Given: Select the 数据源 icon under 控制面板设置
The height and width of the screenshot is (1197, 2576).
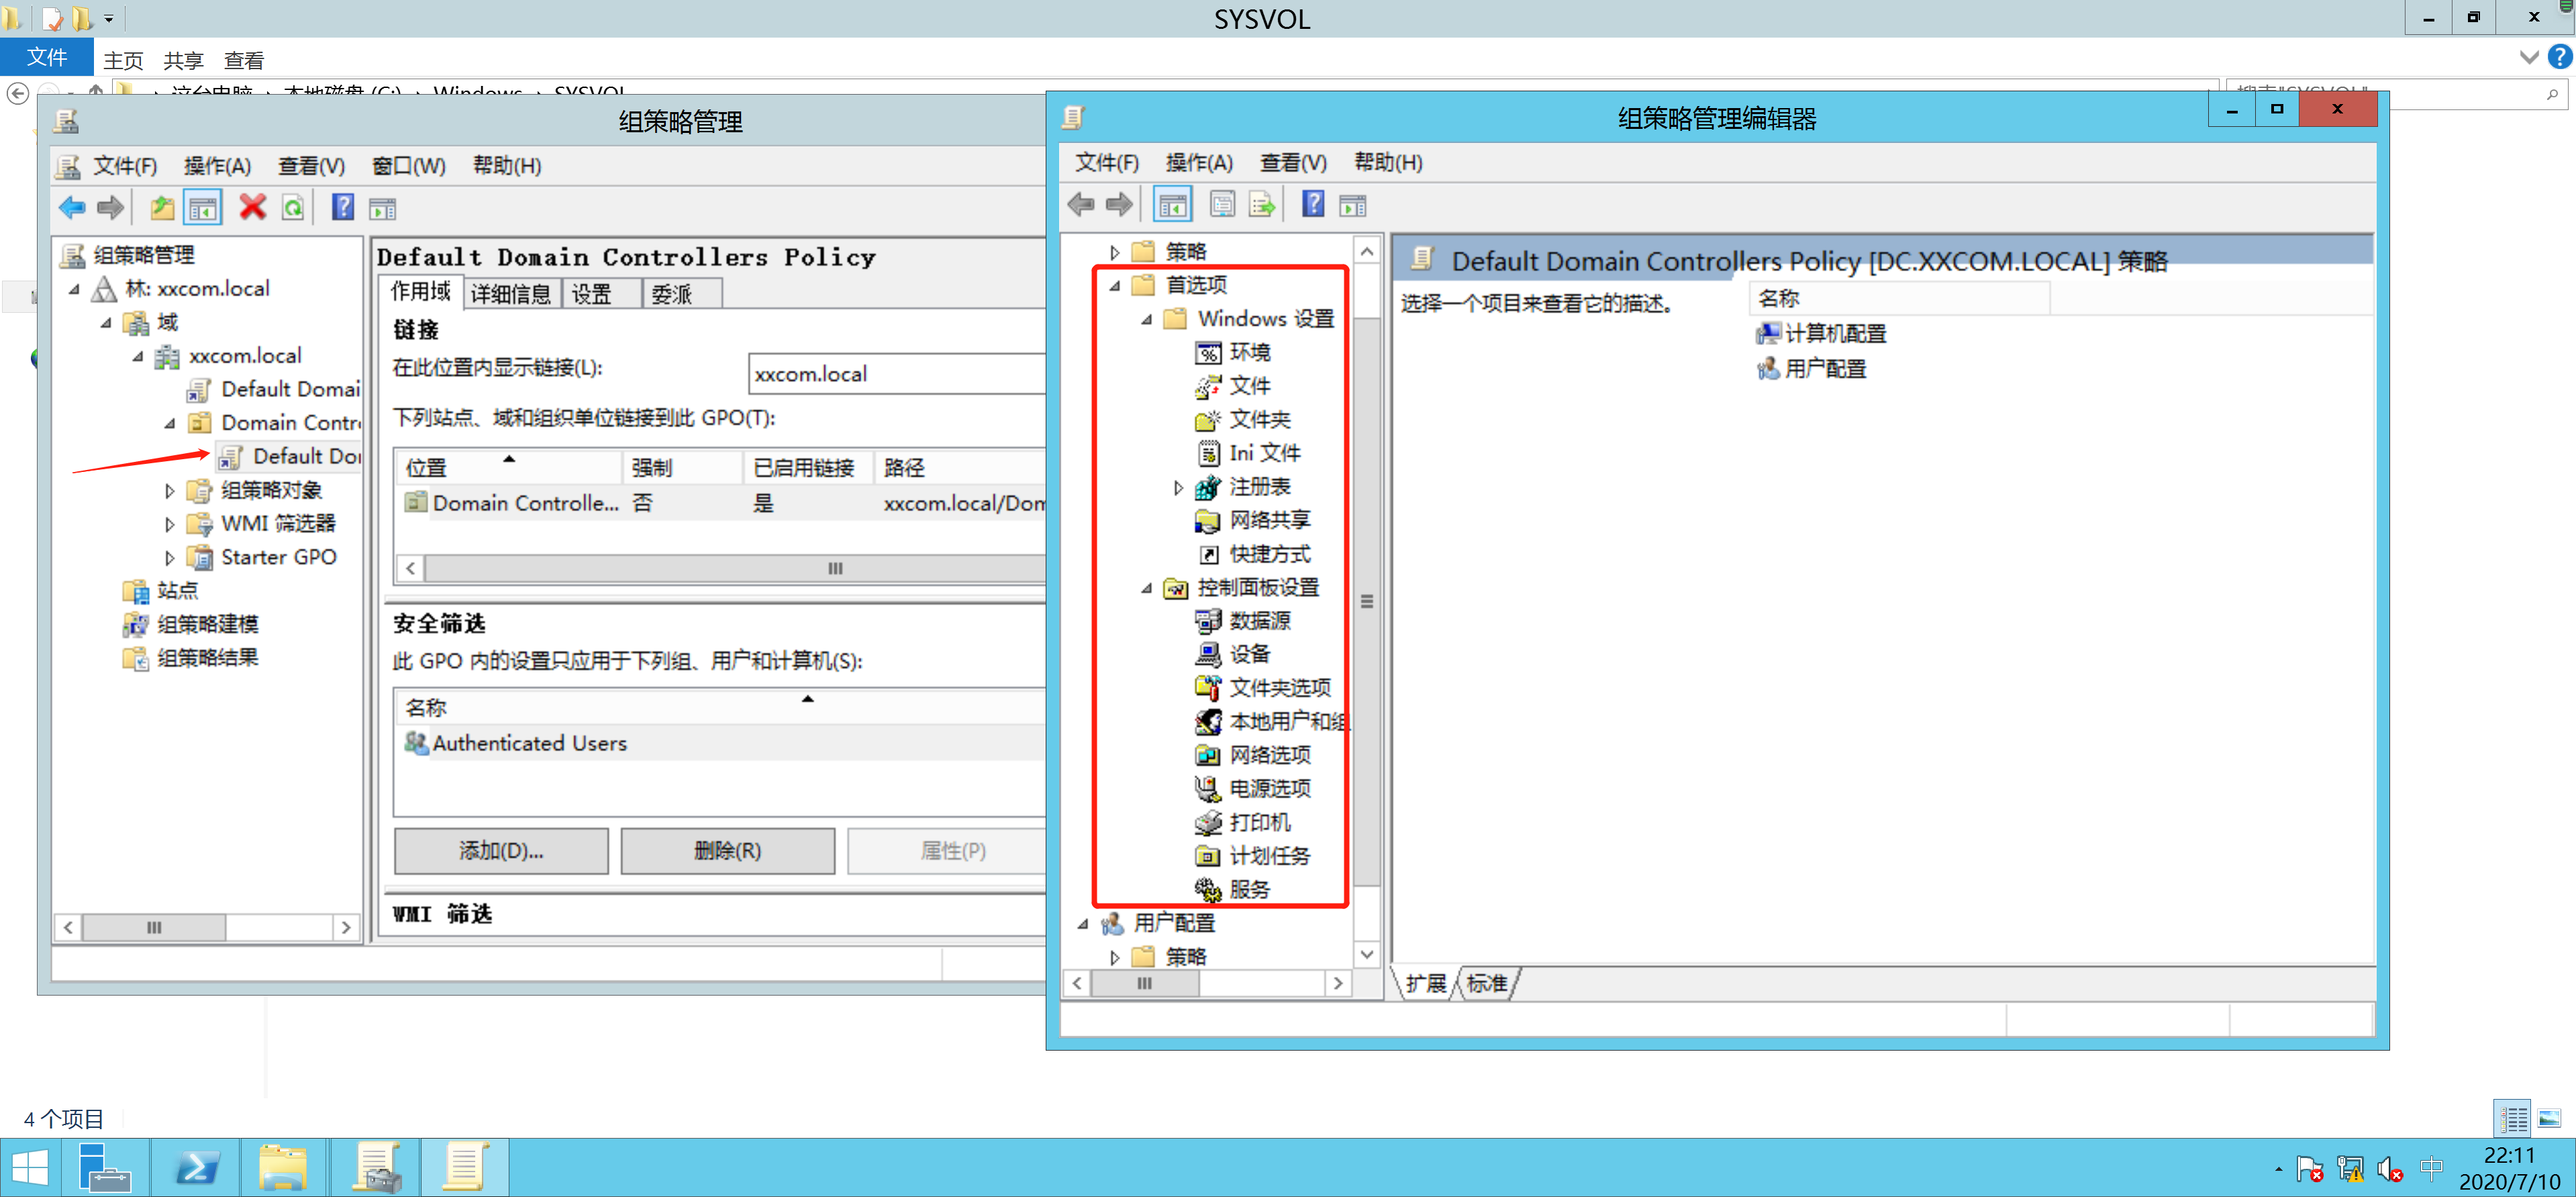Looking at the screenshot, I should coord(1208,621).
